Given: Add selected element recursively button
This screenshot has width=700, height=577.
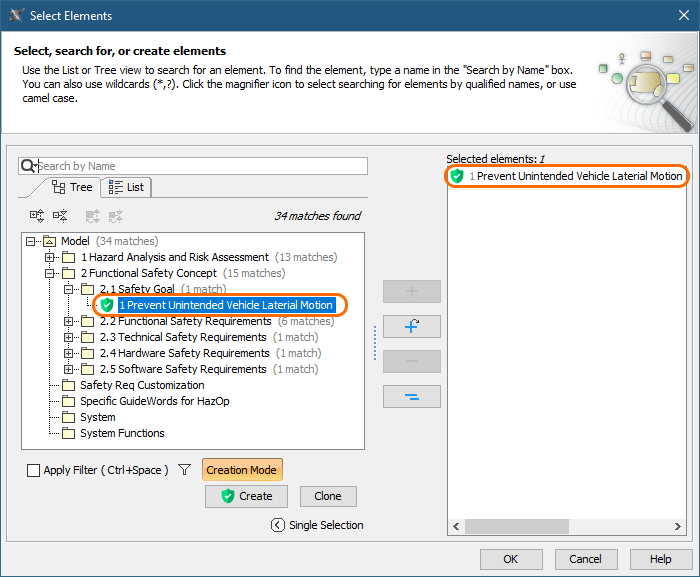Looking at the screenshot, I should 412,326.
